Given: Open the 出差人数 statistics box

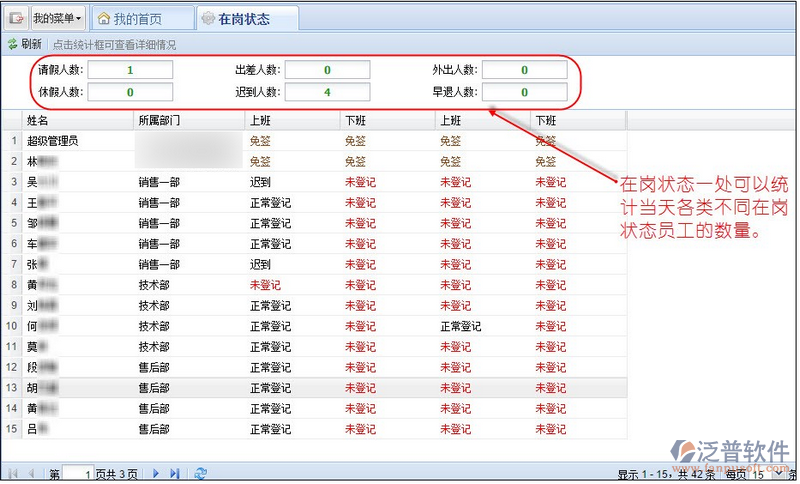Looking at the screenshot, I should point(327,70).
